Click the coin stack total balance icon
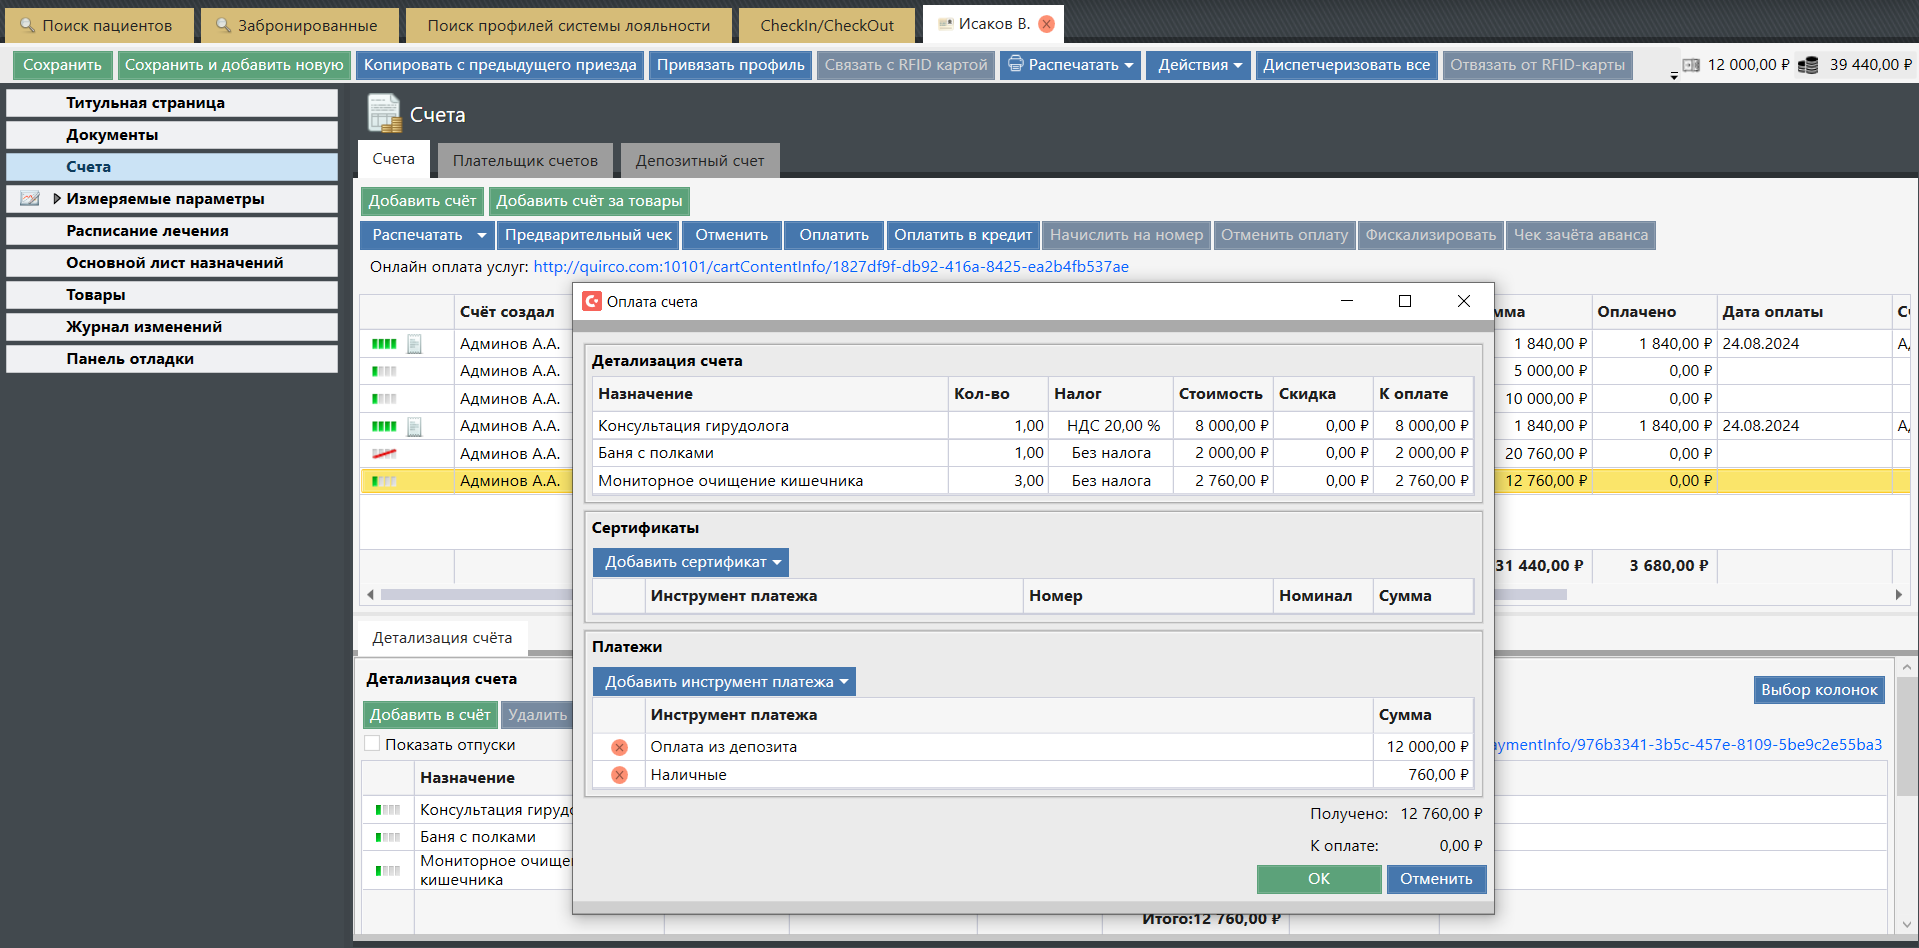 coord(1808,65)
